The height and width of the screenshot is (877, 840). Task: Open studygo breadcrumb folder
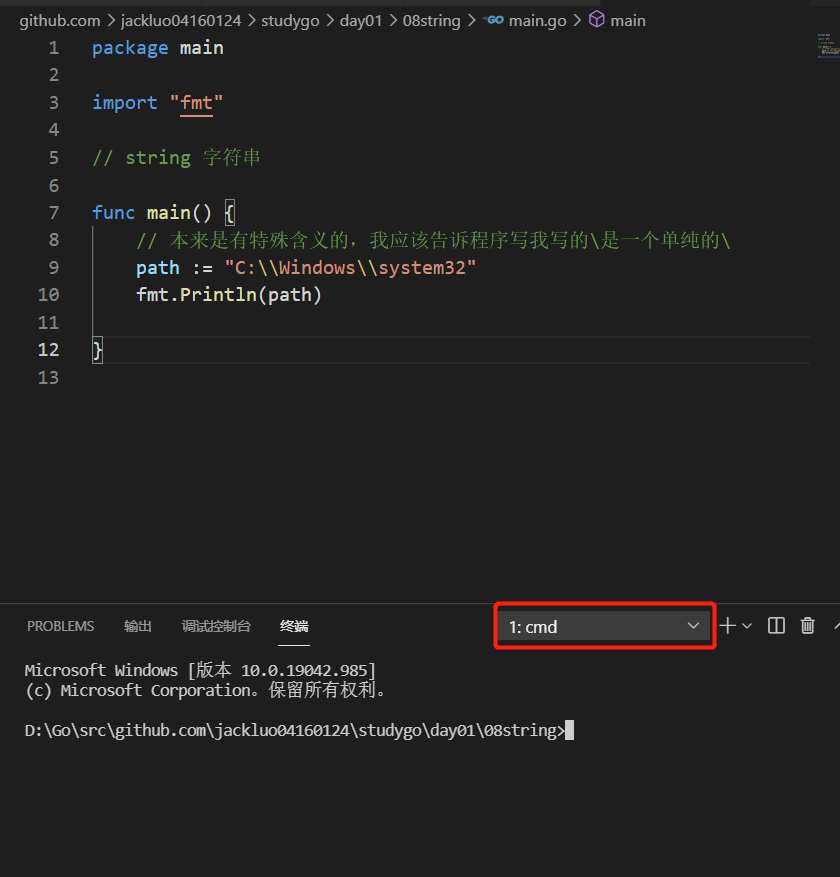tap(290, 21)
